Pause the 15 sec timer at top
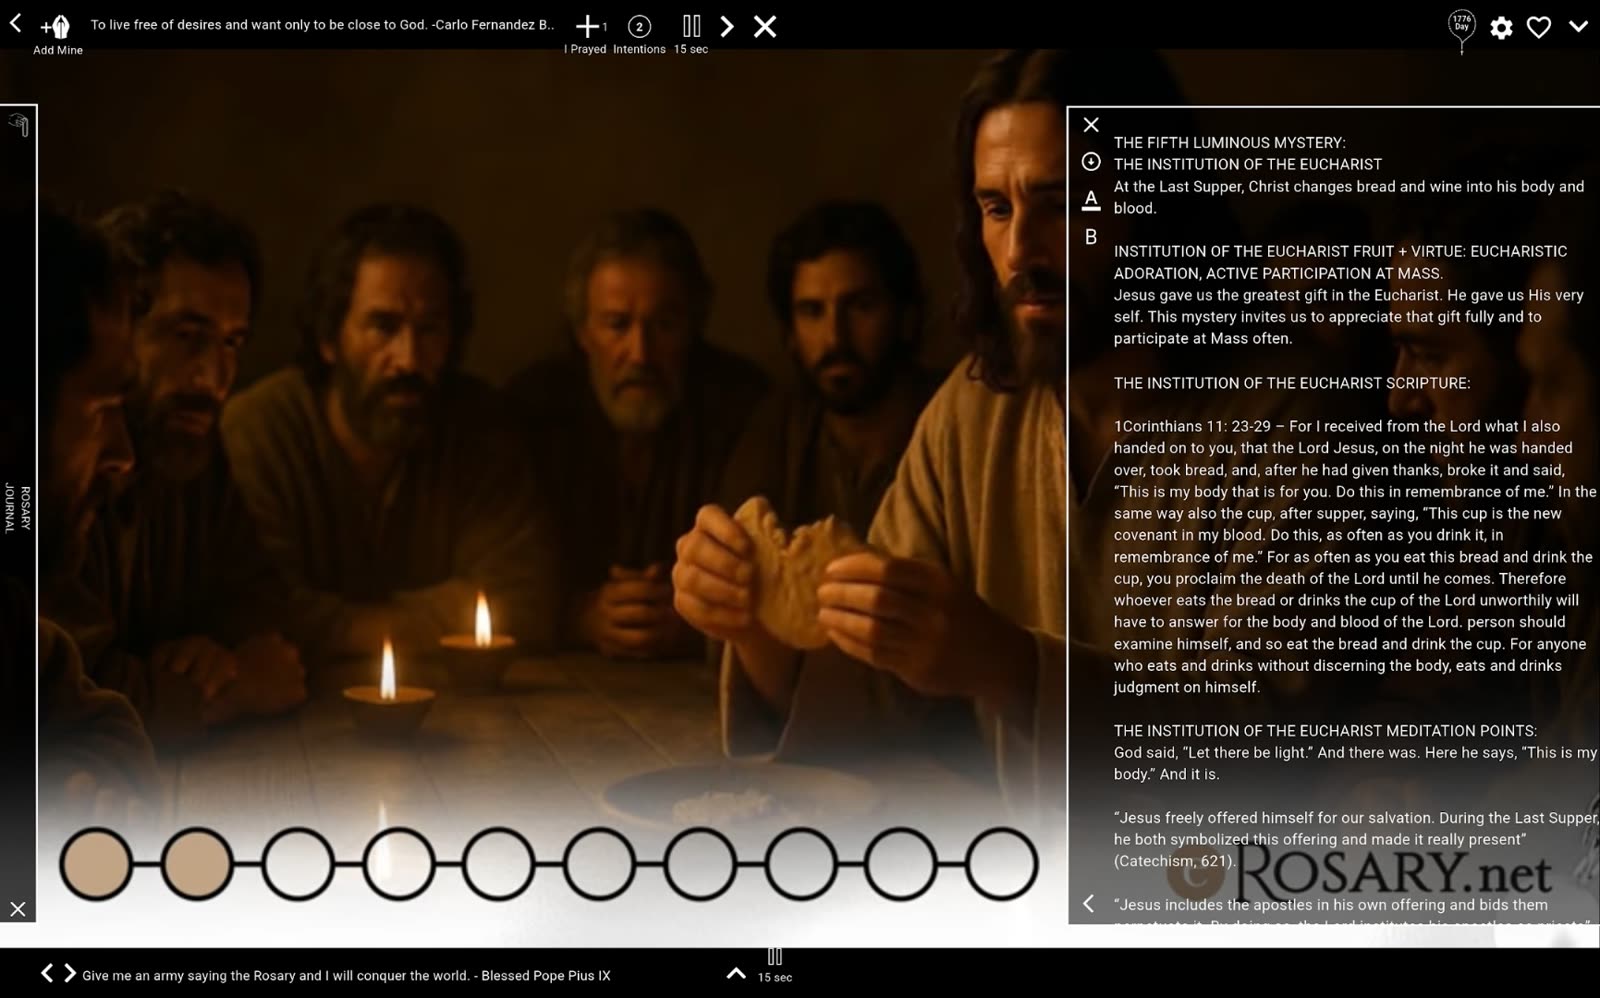The height and width of the screenshot is (998, 1600). [x=691, y=26]
